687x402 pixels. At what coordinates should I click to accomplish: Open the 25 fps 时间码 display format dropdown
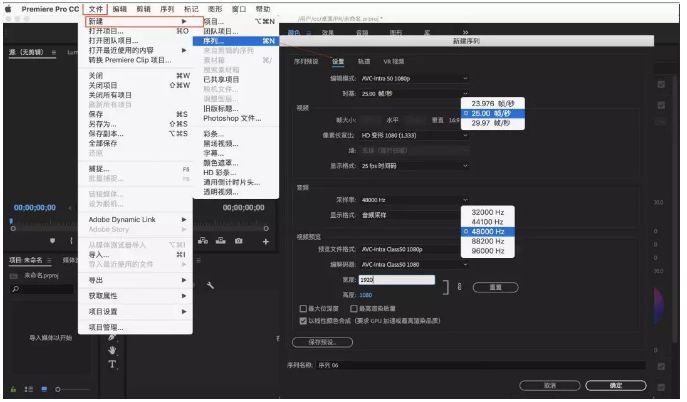414,166
